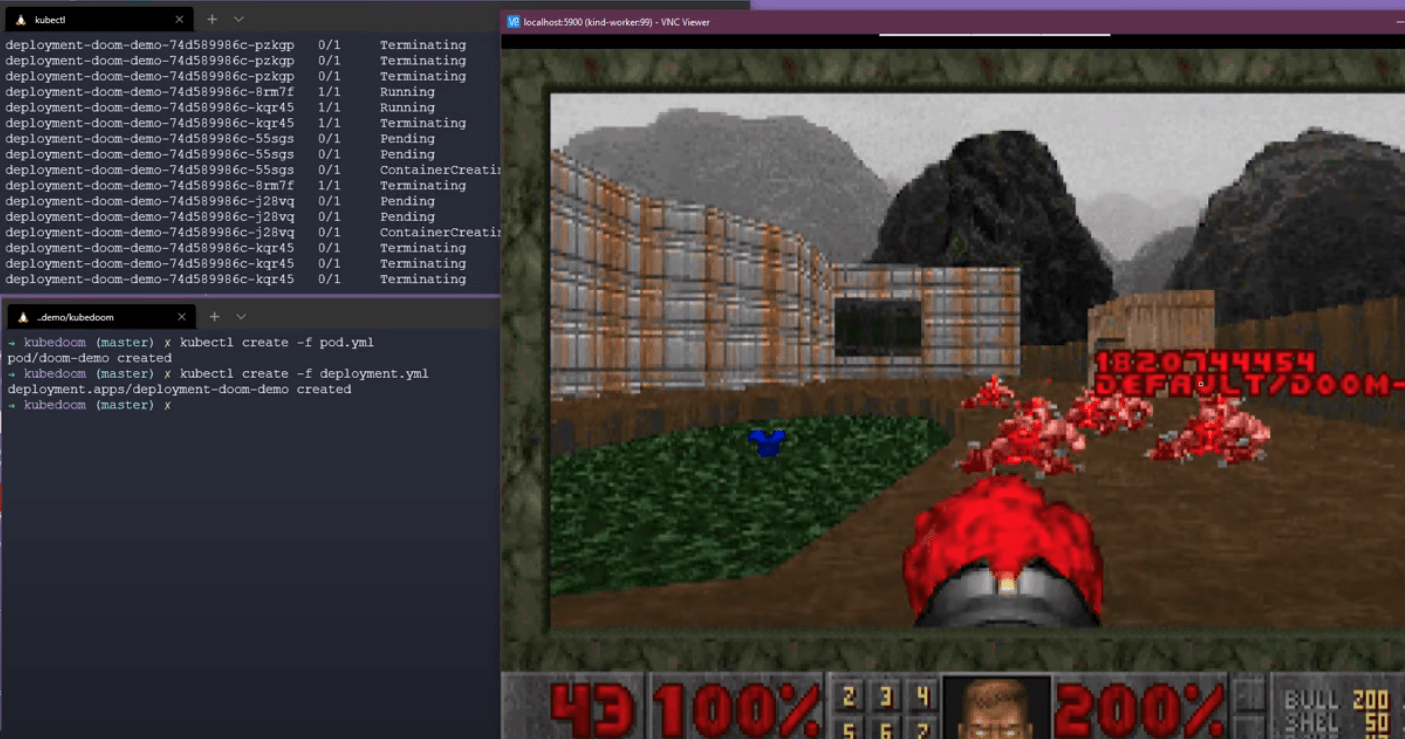Click the blue armor pickup on the grass
This screenshot has height=739, width=1405.
[x=767, y=442]
